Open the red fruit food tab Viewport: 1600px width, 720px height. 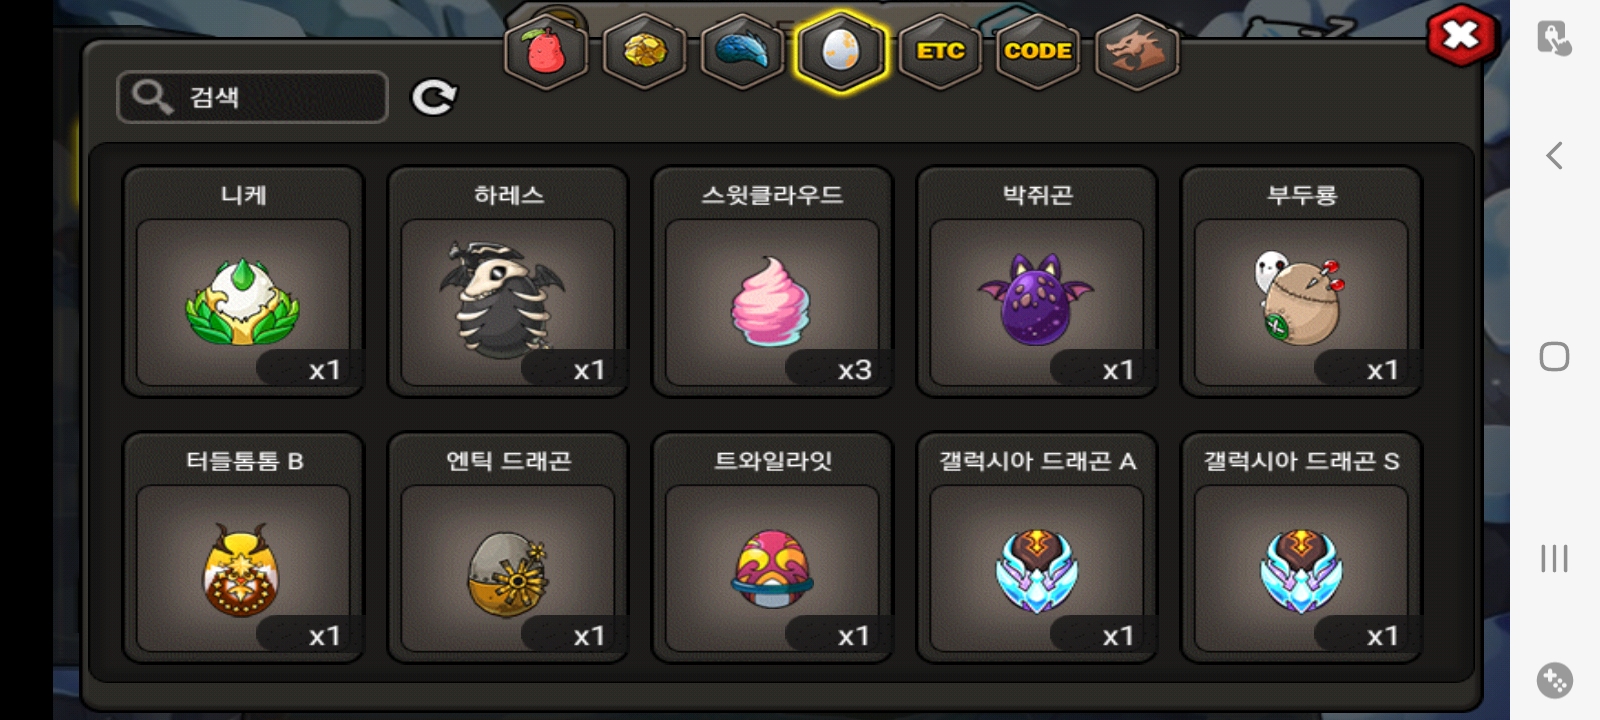click(x=545, y=51)
